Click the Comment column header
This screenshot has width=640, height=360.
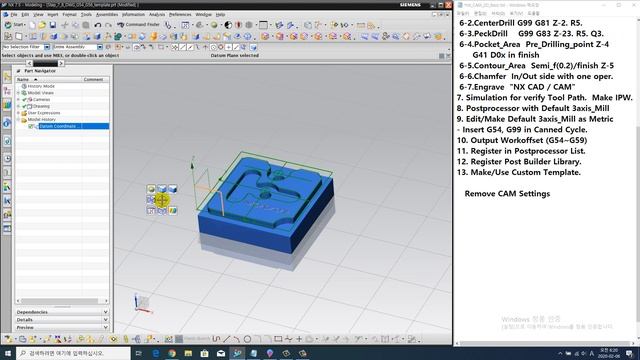(x=96, y=80)
